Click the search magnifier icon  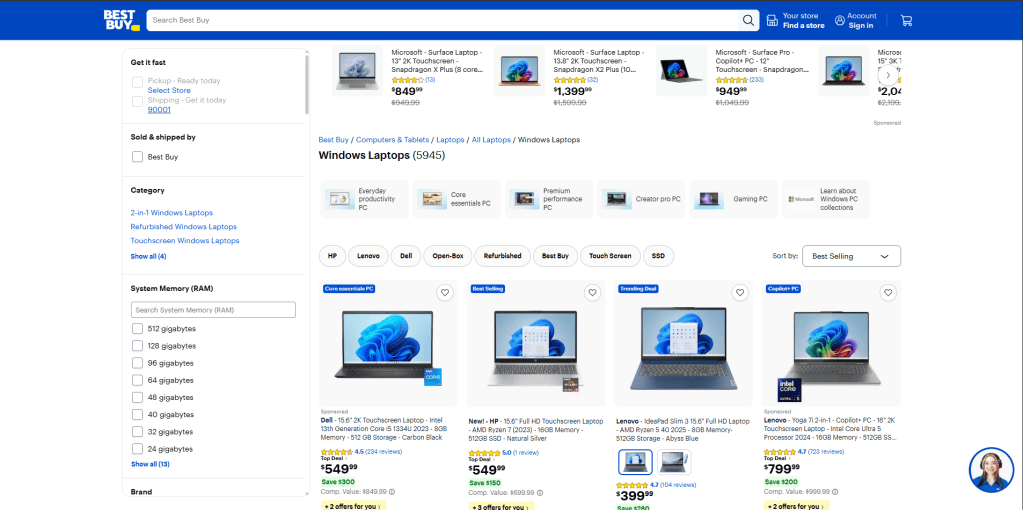click(x=748, y=20)
